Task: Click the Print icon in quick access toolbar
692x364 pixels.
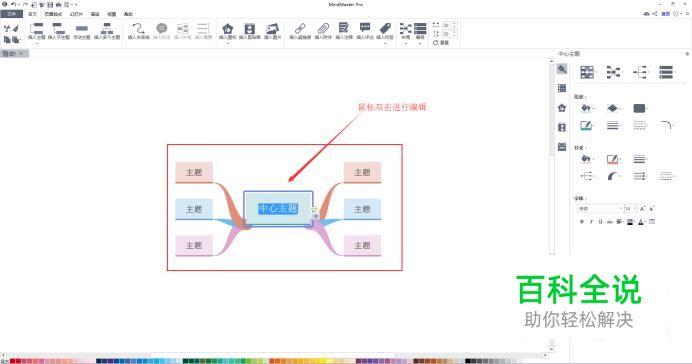Action: [58, 4]
